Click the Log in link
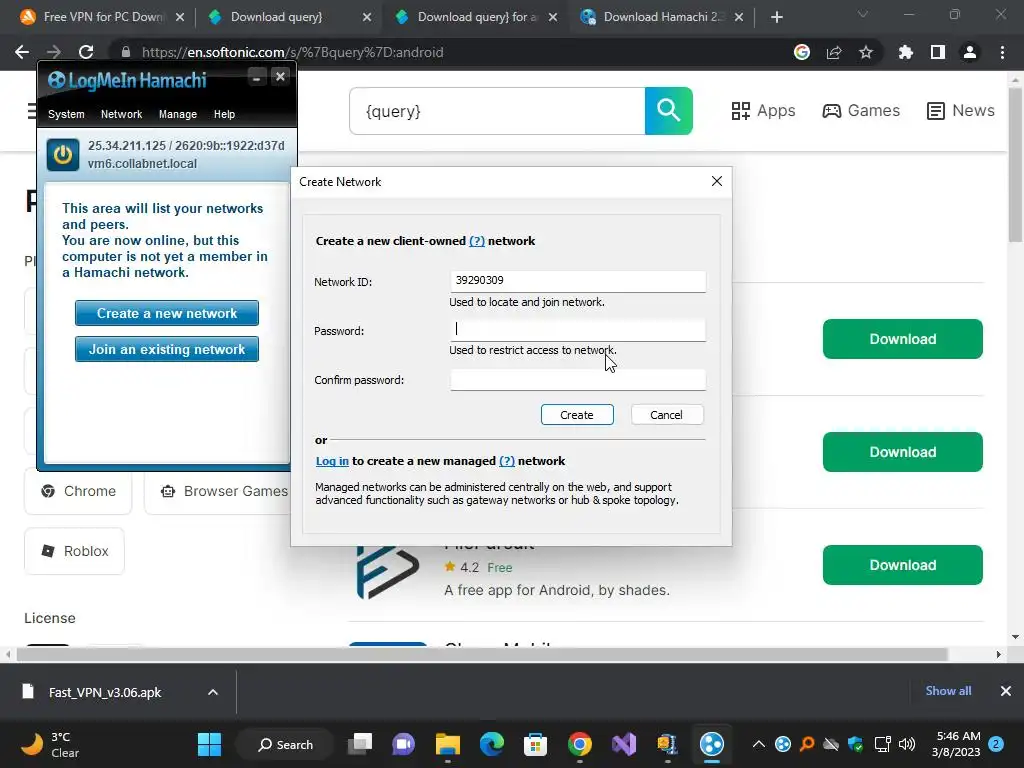Viewport: 1024px width, 768px height. pyautogui.click(x=332, y=461)
